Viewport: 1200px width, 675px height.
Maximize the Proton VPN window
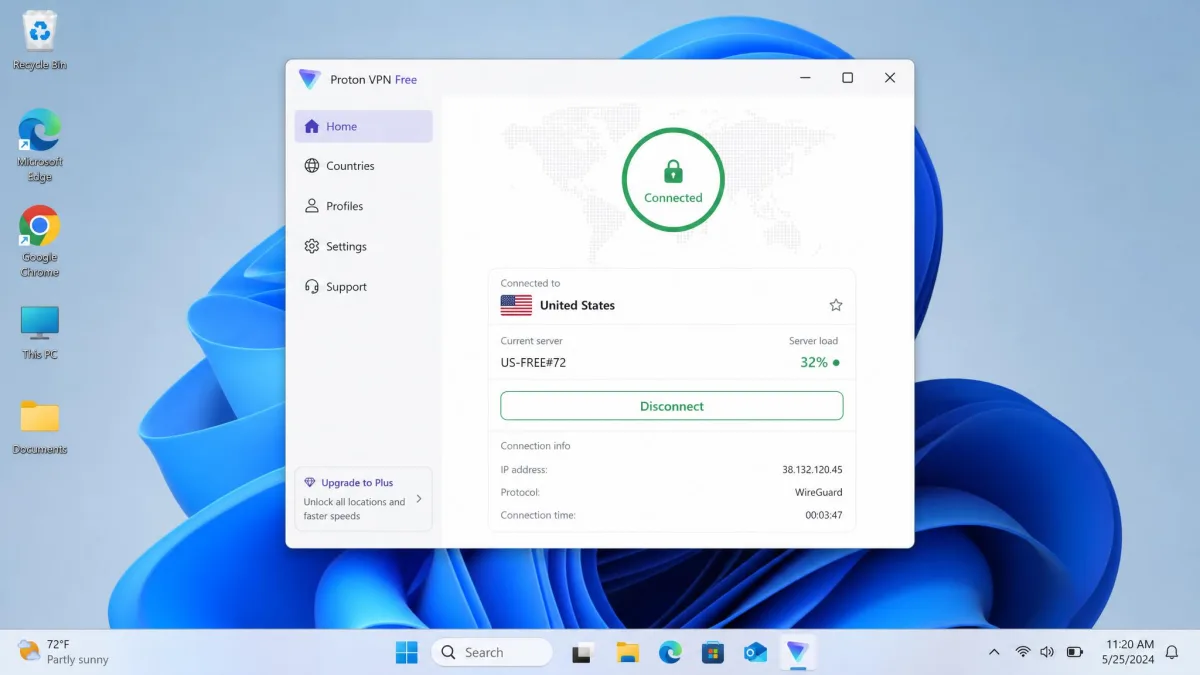tap(847, 78)
